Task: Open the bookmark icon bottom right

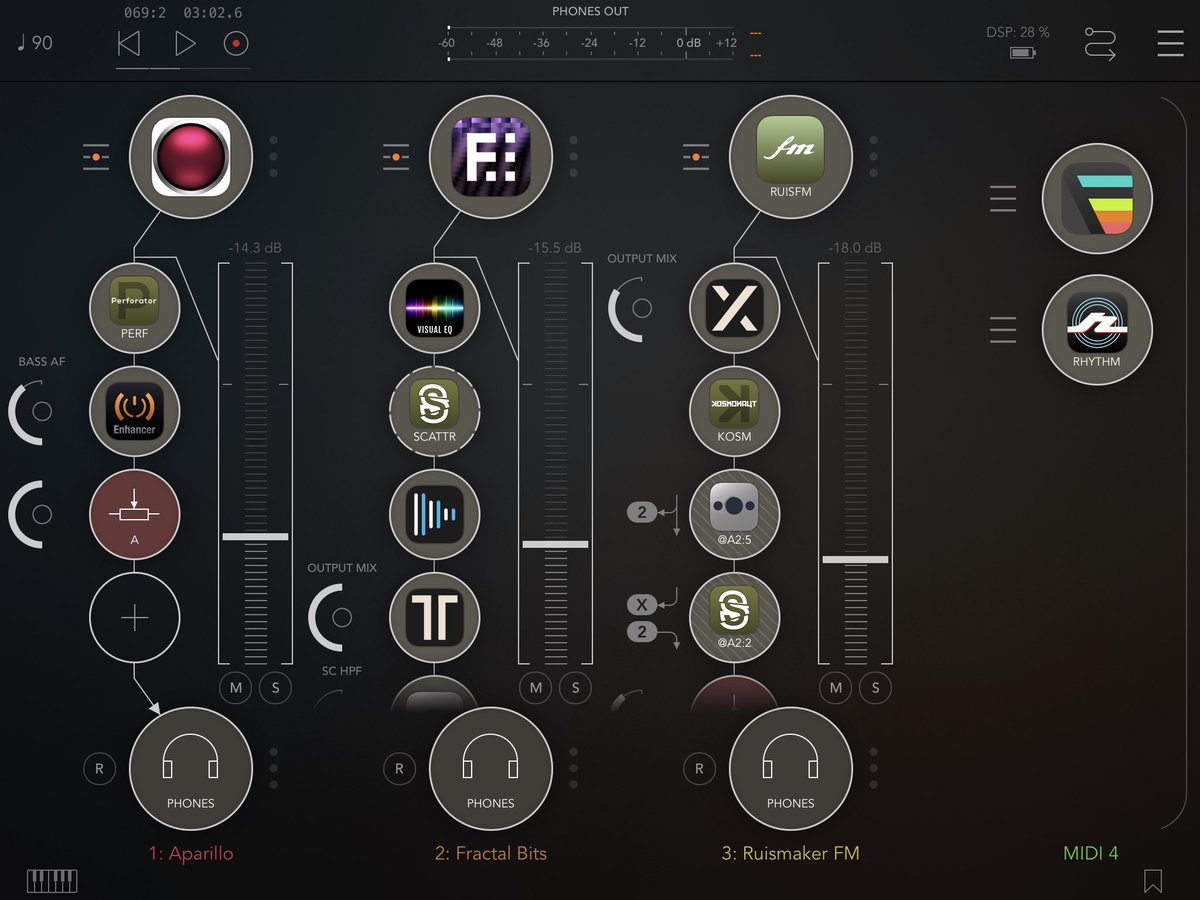Action: click(1153, 881)
